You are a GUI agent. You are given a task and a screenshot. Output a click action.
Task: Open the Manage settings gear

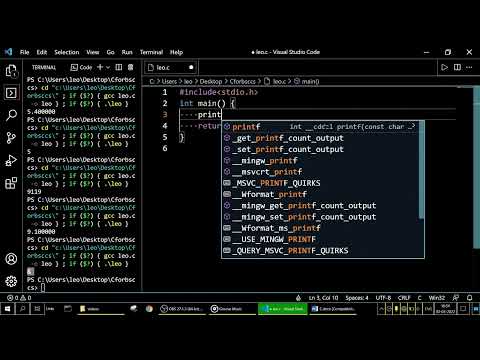(11, 281)
